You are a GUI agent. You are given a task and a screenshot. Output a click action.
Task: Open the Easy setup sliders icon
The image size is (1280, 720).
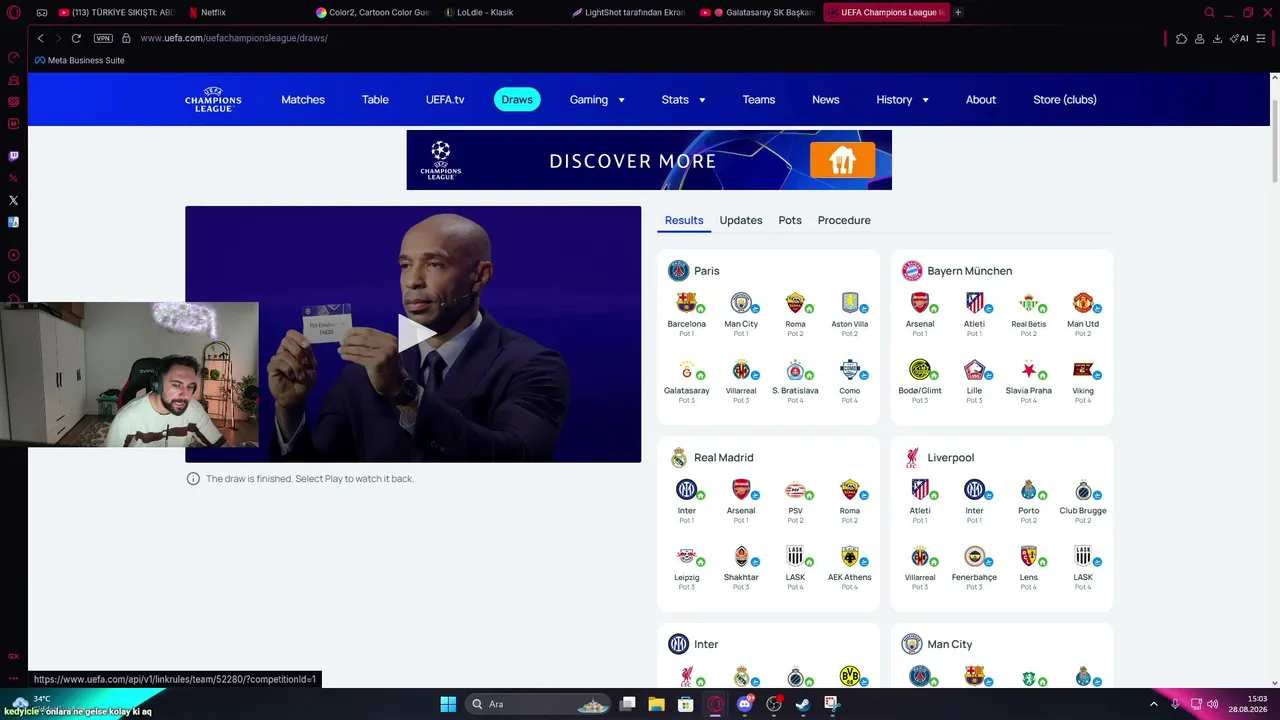pyautogui.click(x=1262, y=38)
